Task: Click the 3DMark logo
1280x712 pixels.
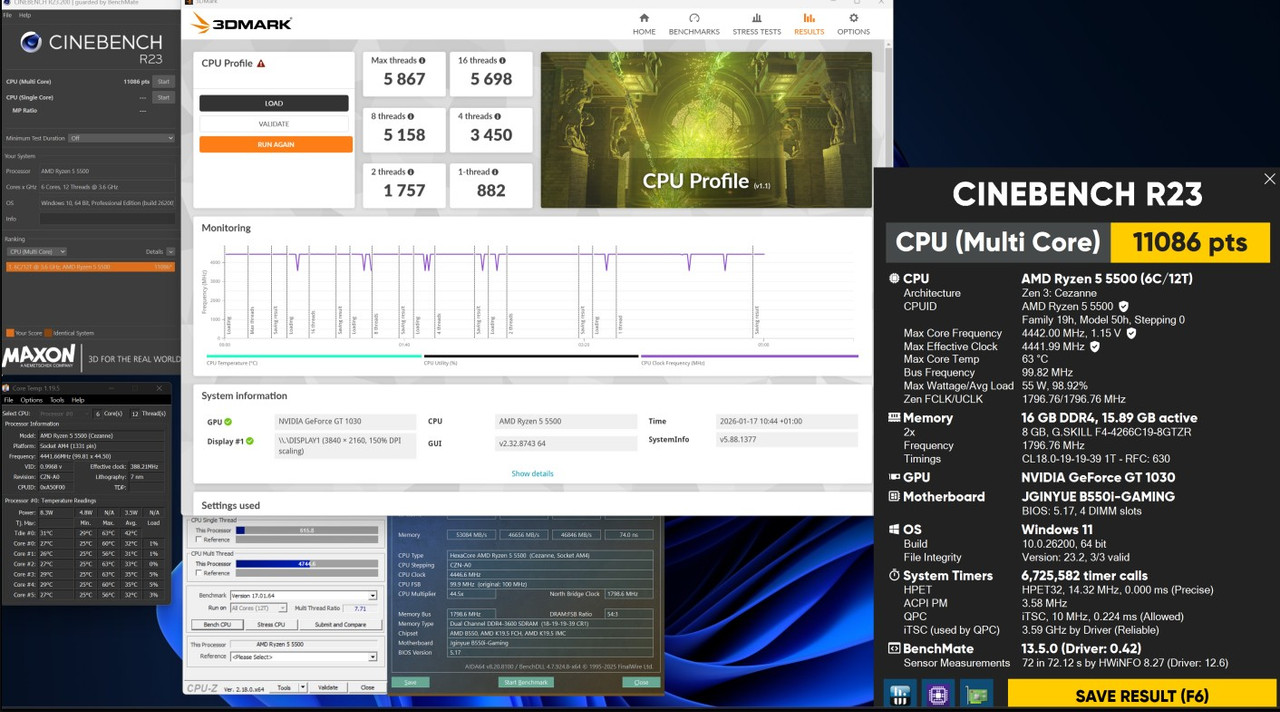Action: coord(241,23)
